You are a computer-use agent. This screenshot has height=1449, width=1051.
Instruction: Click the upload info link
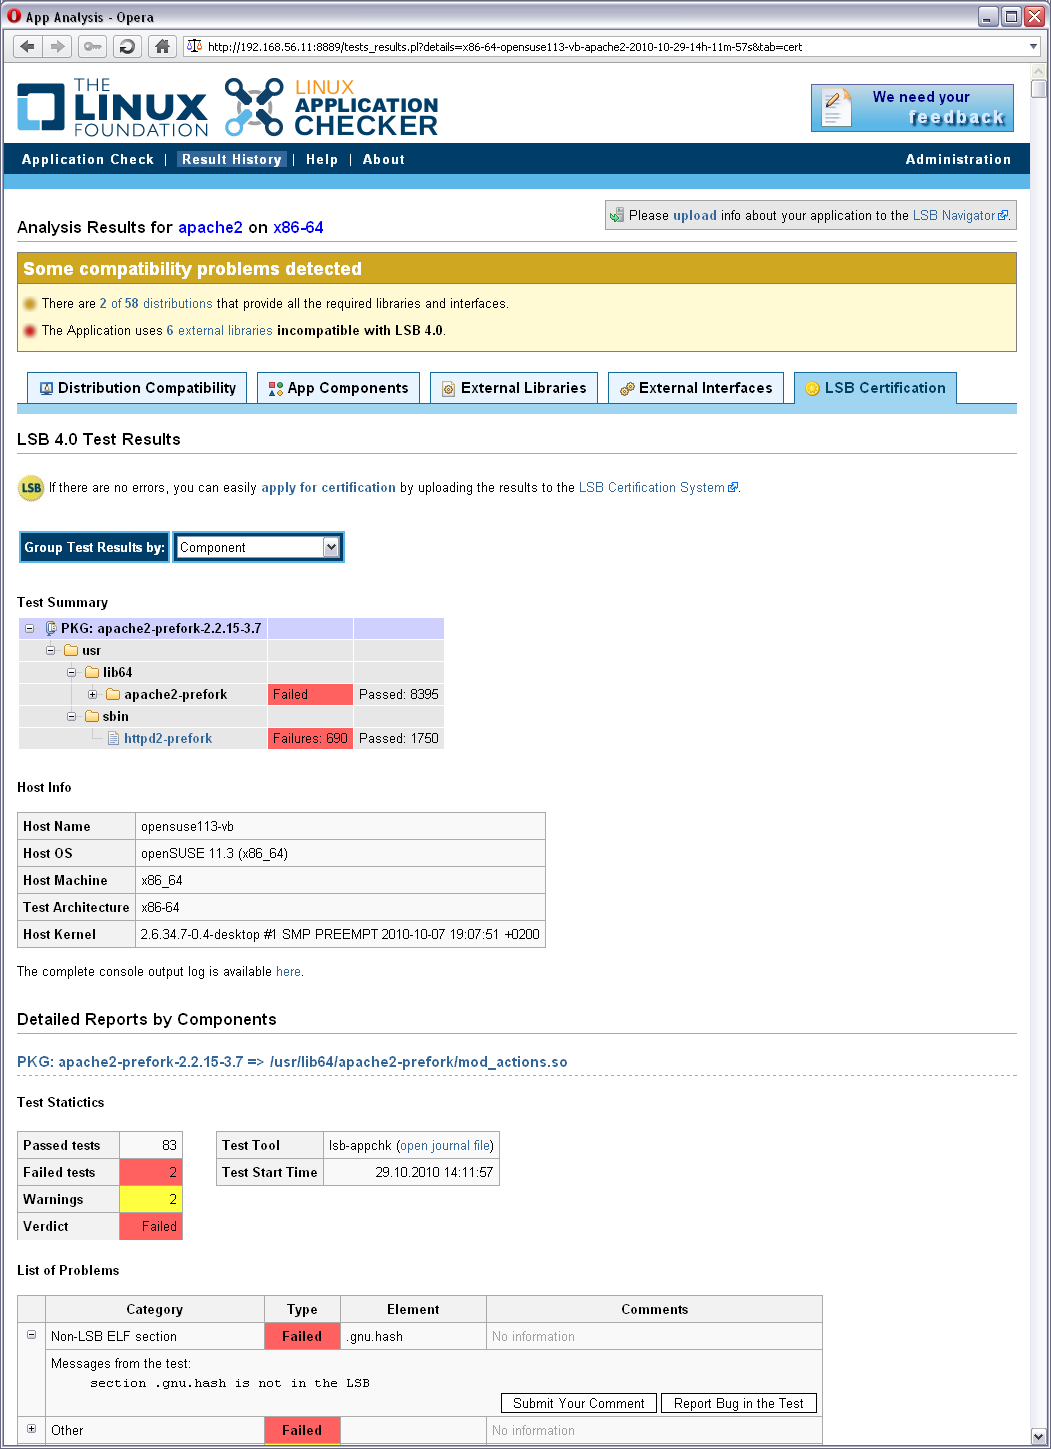coord(695,215)
